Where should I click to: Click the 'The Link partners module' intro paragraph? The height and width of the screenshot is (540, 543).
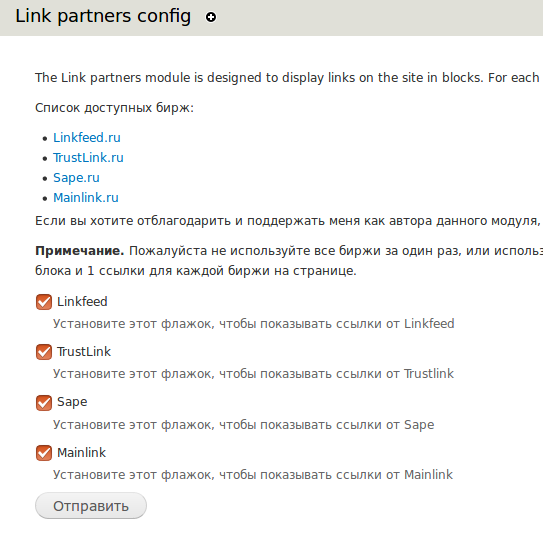tap(289, 78)
